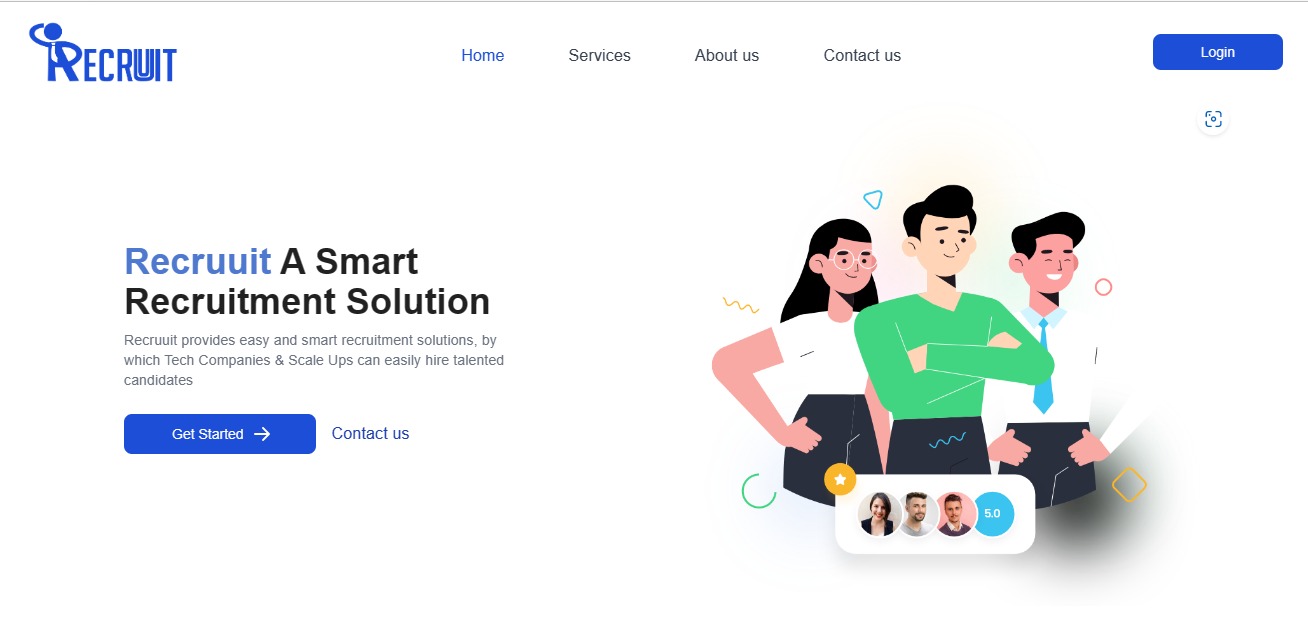Click the Recruit logo in header
The height and width of the screenshot is (618, 1308).
[103, 52]
